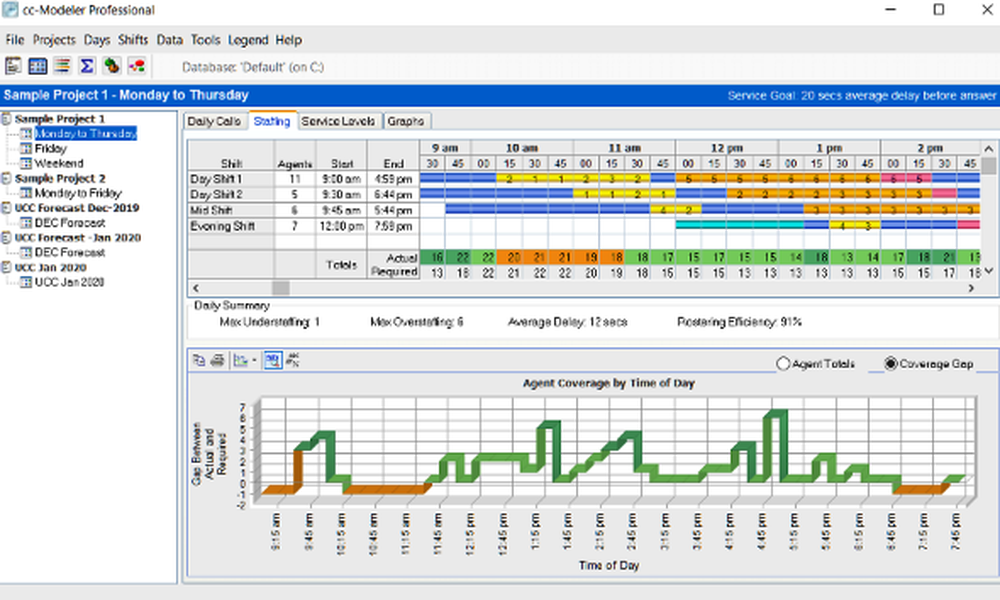Open the Shifts menu

pos(133,40)
